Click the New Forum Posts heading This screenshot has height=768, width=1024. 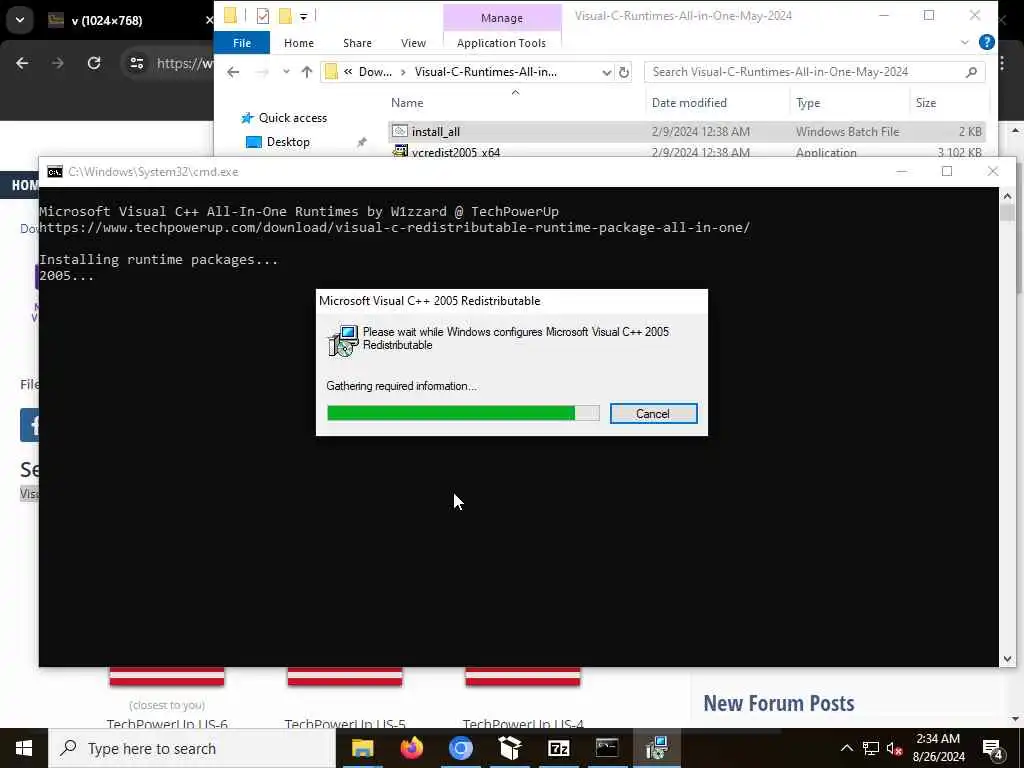pyautogui.click(x=778, y=703)
